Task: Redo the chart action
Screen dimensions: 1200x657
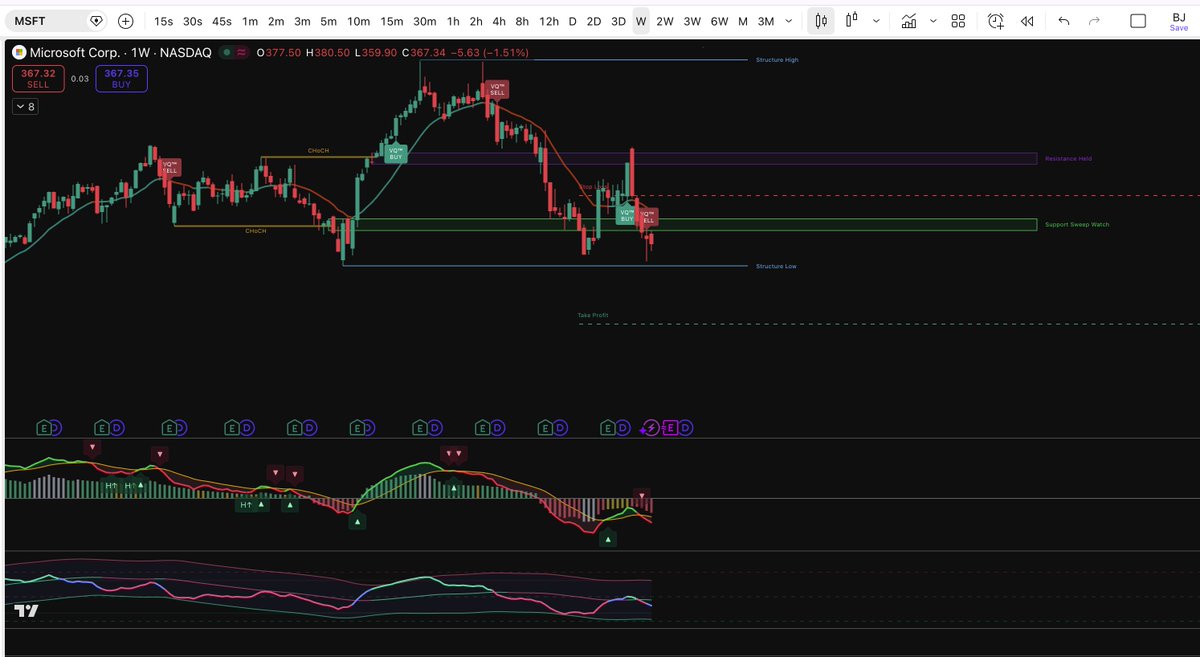Action: (x=1094, y=21)
